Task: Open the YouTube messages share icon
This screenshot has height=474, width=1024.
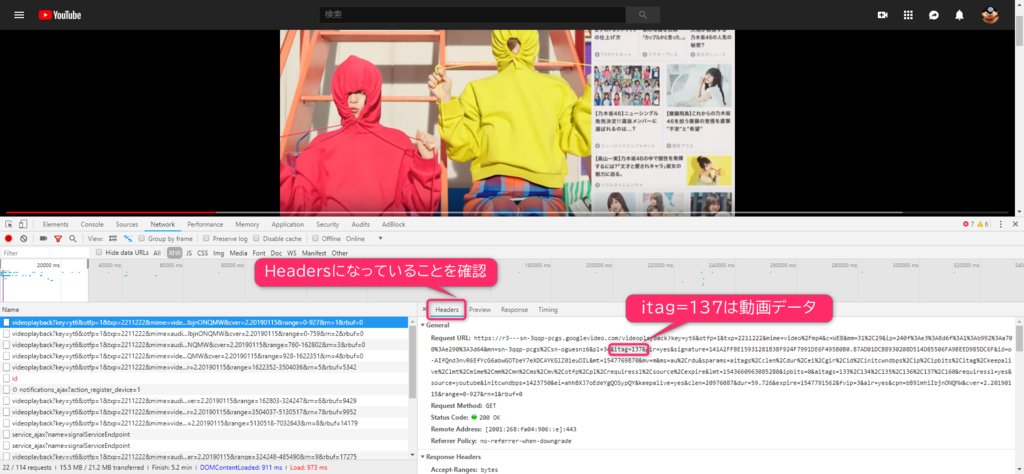Action: pyautogui.click(x=934, y=14)
